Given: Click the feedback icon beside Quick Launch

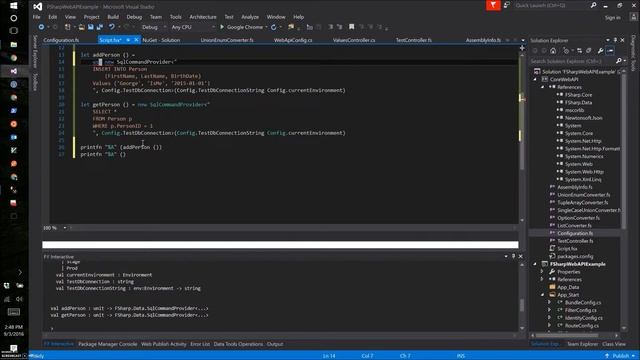Looking at the screenshot, I should tap(507, 5).
